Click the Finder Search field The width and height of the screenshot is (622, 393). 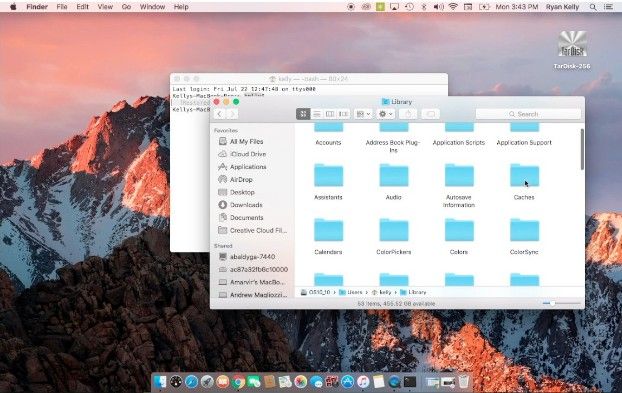click(x=528, y=114)
